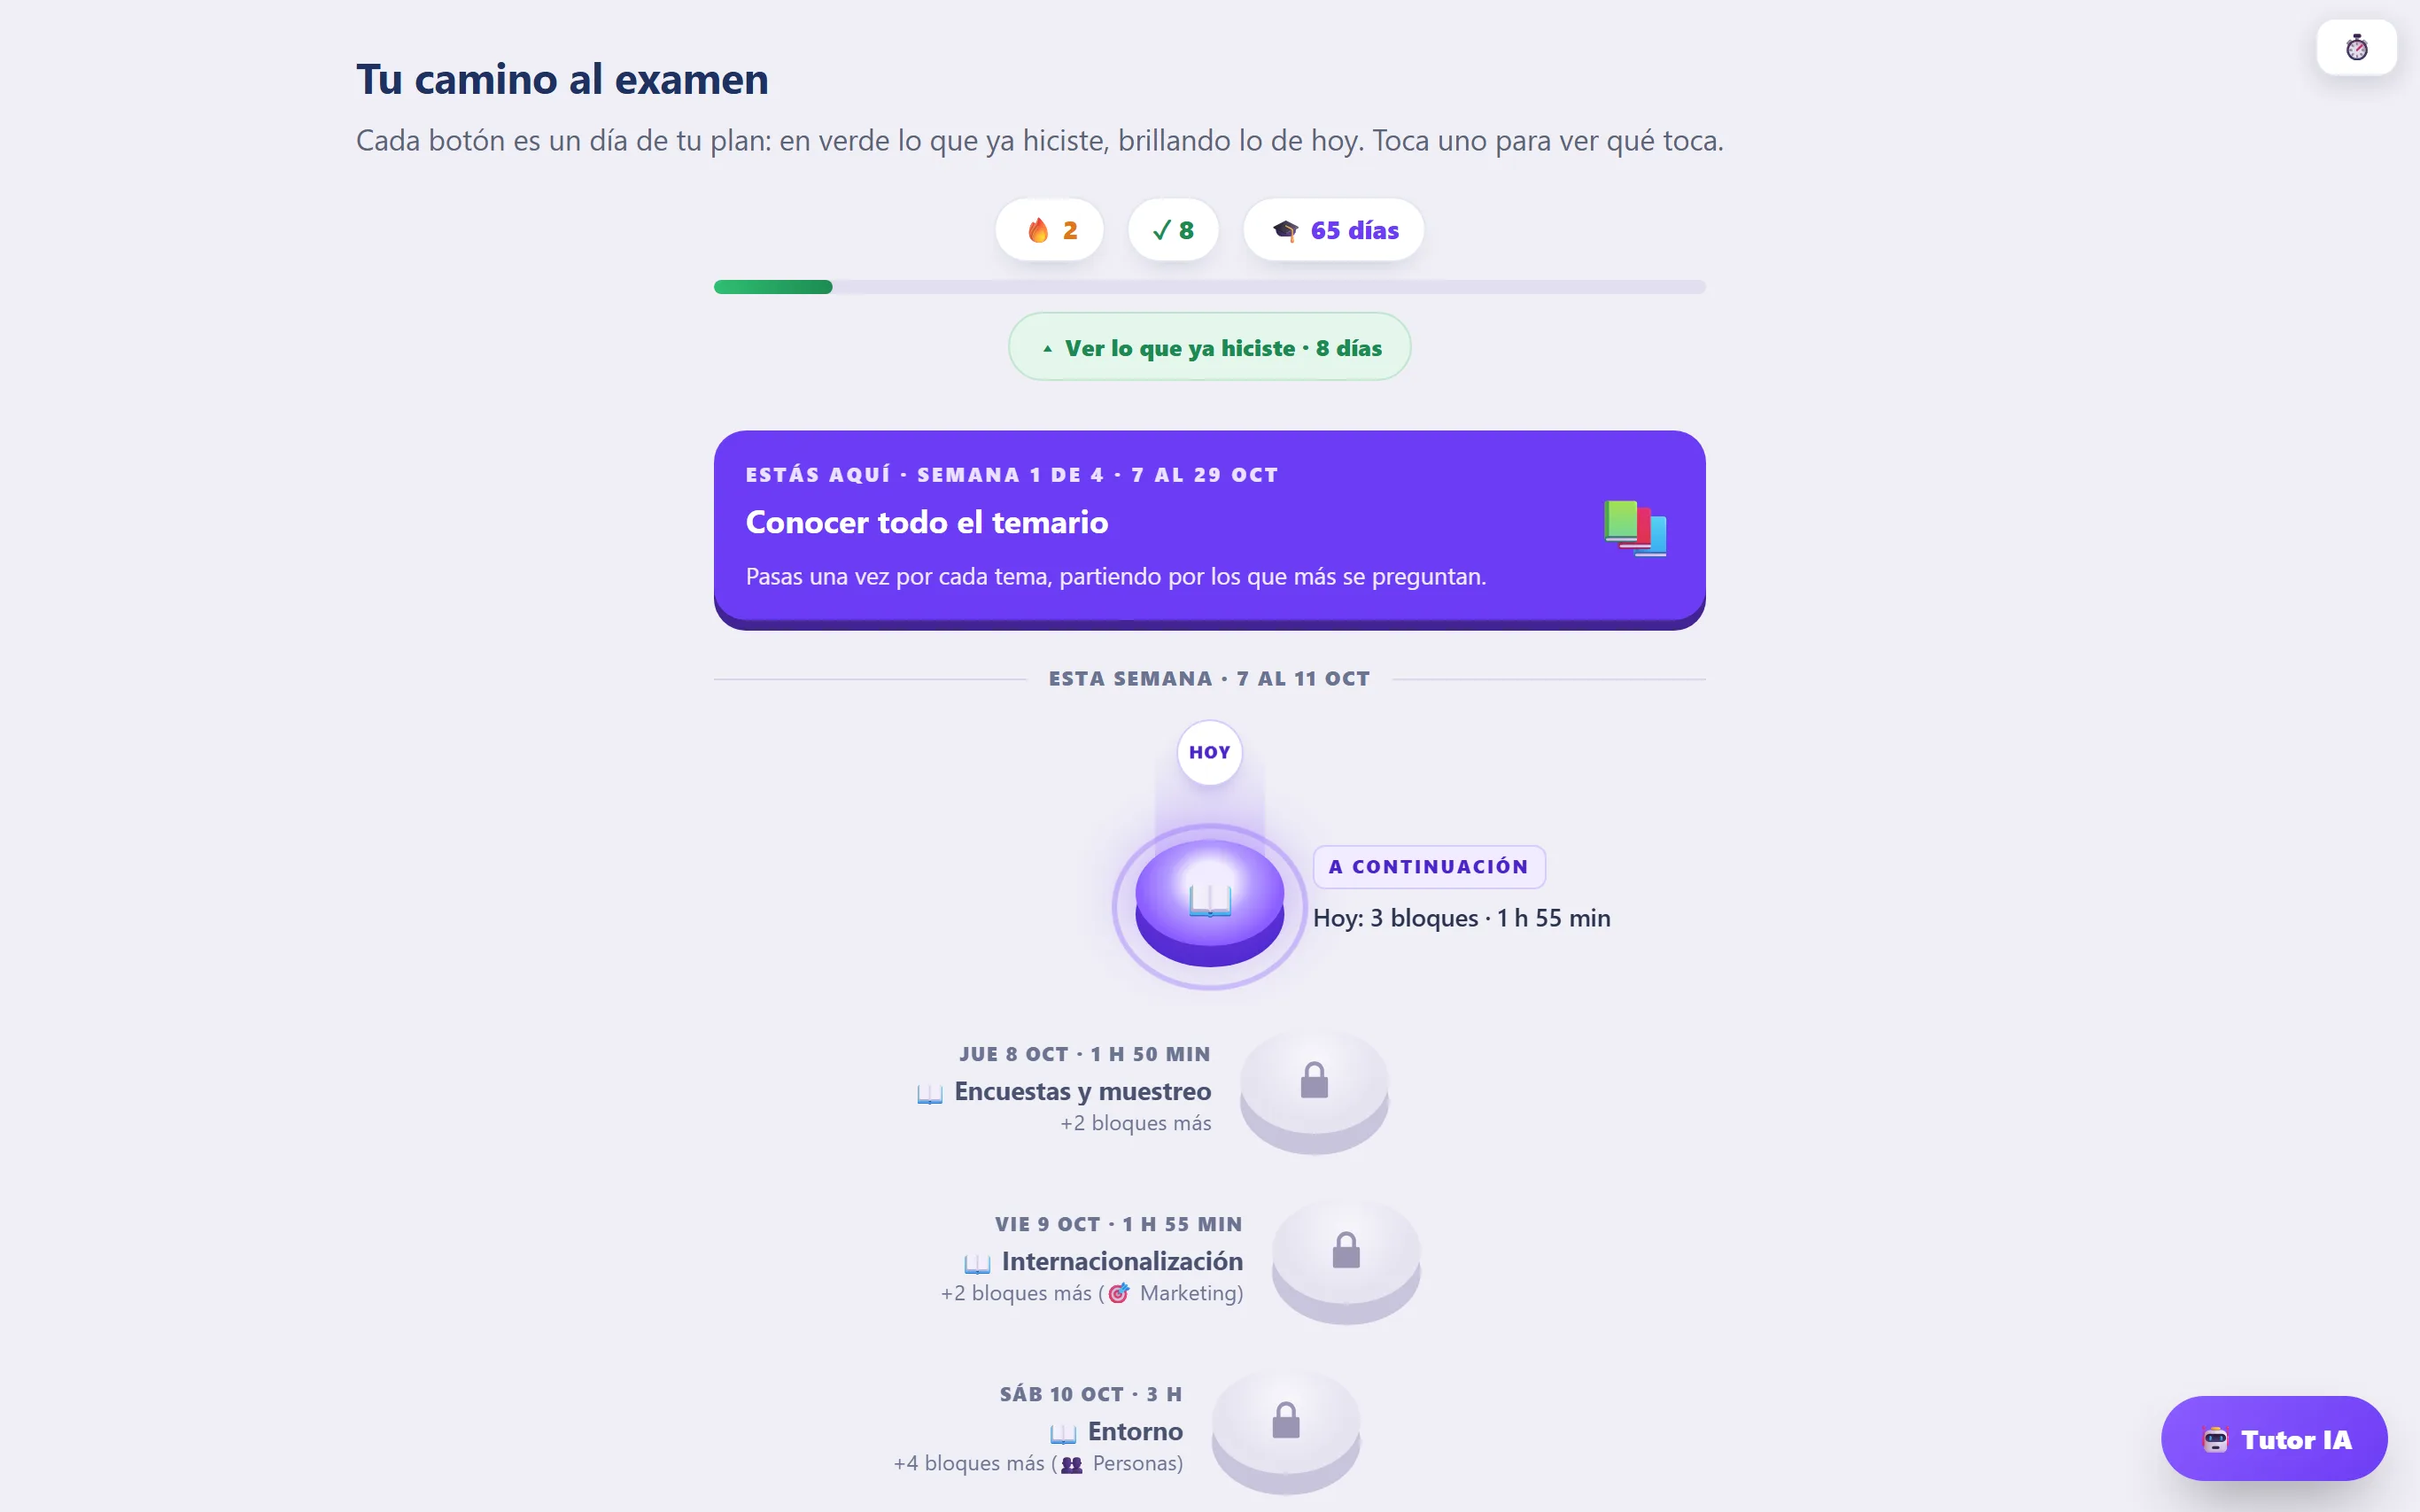Click the flame streak counter
This screenshot has width=2420, height=1512.
1050,230
